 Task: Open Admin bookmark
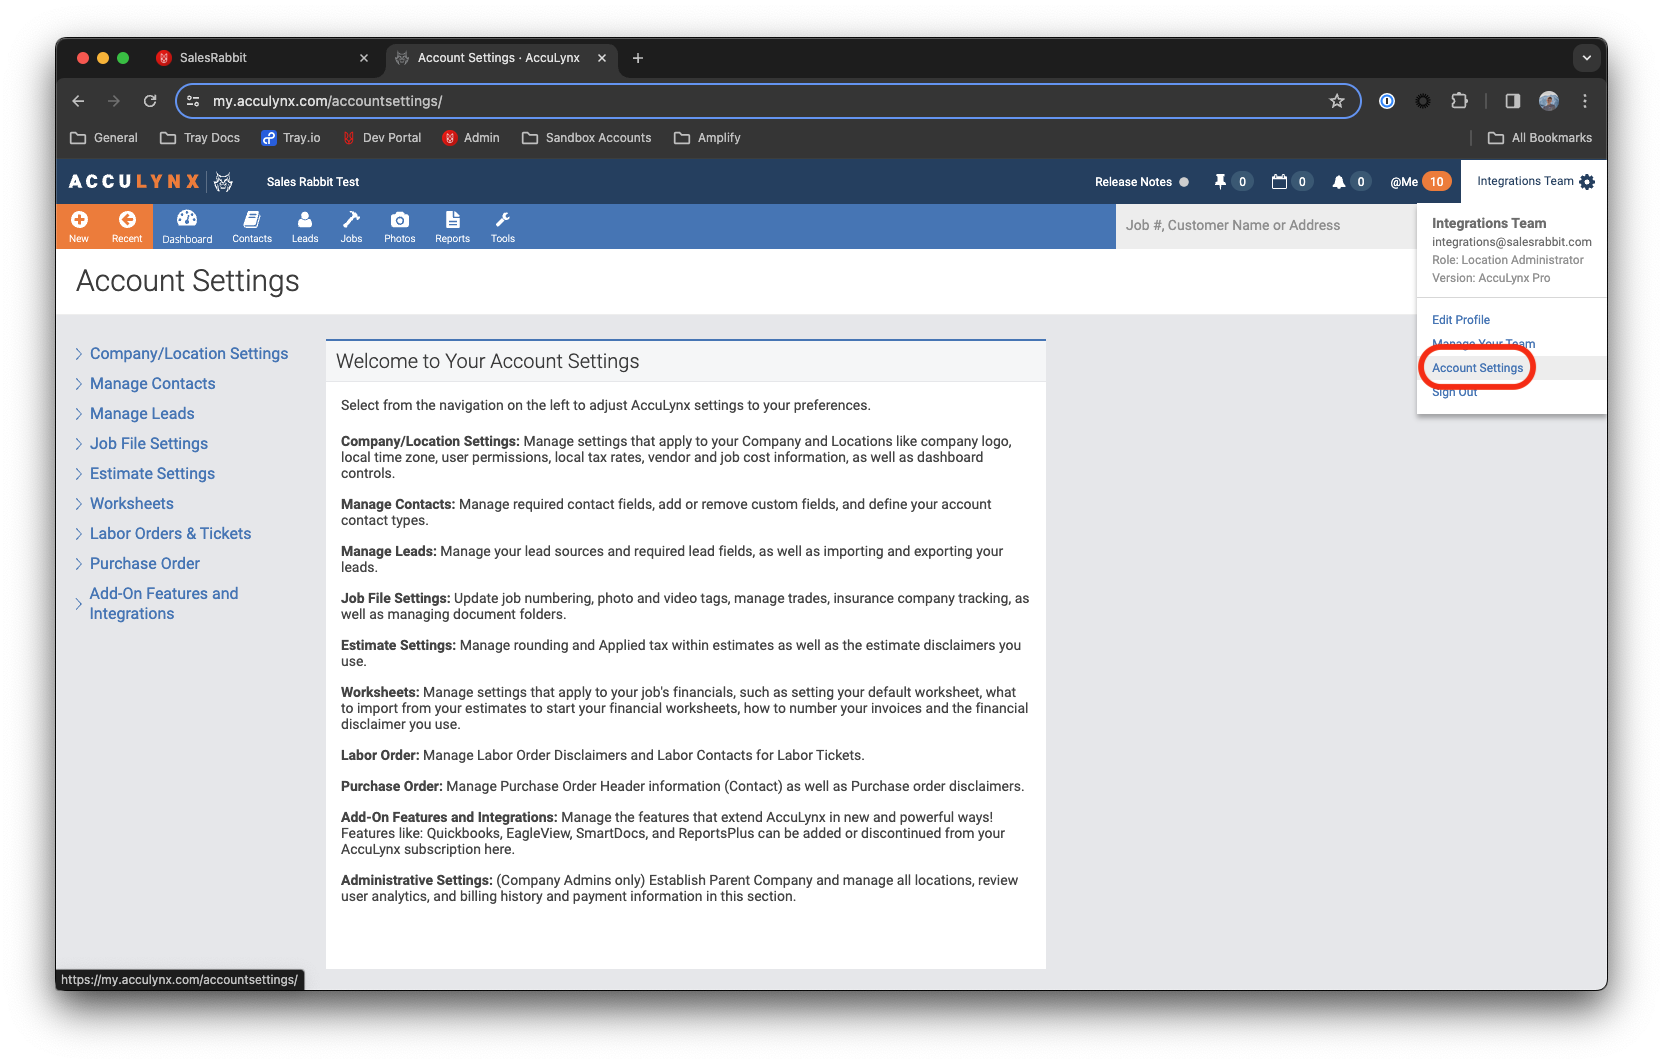pyautogui.click(x=471, y=138)
